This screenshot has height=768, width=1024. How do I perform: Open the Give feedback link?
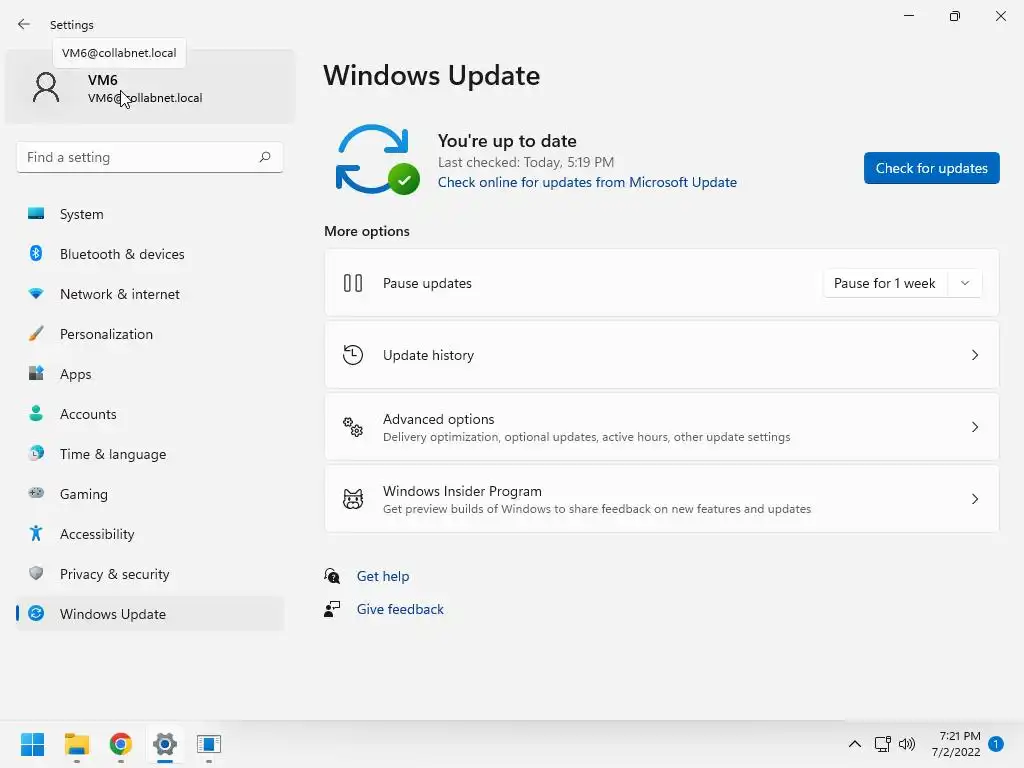click(400, 609)
